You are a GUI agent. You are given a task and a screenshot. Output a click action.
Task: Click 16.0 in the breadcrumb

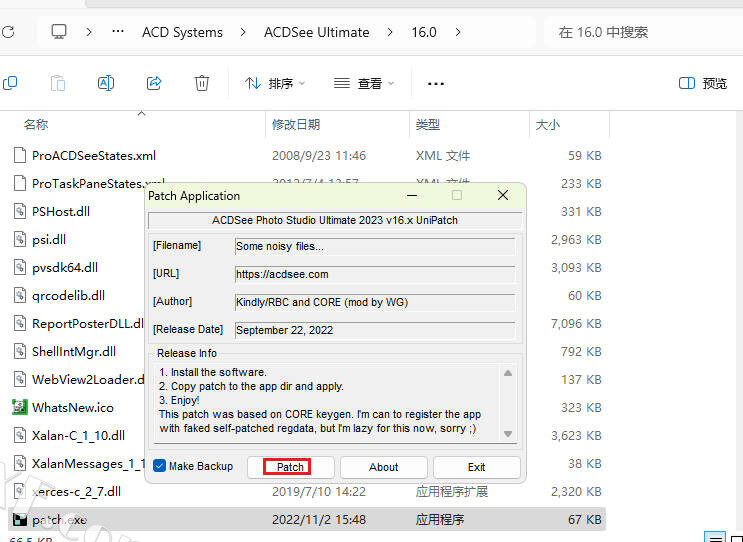pos(424,32)
